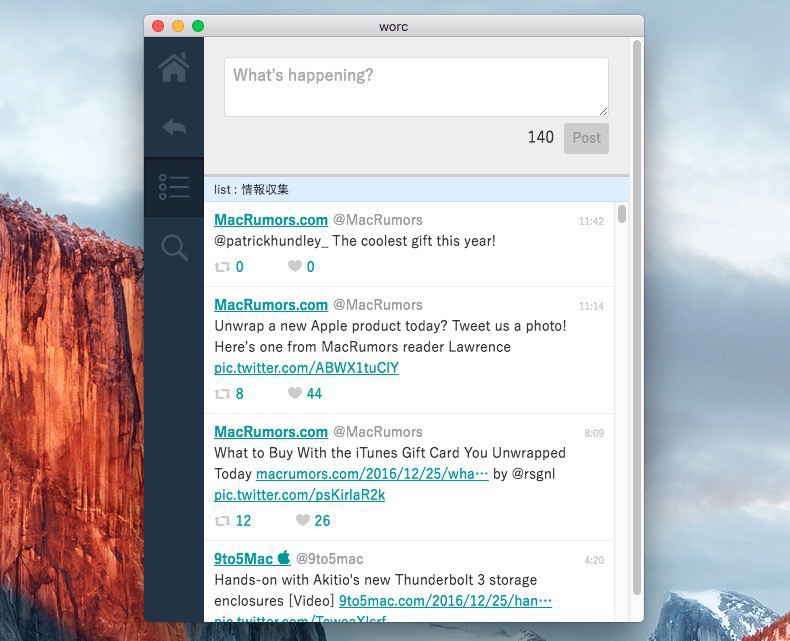Screen dimensions: 790x641
Task: Click the Post button
Action: pyautogui.click(x=586, y=138)
